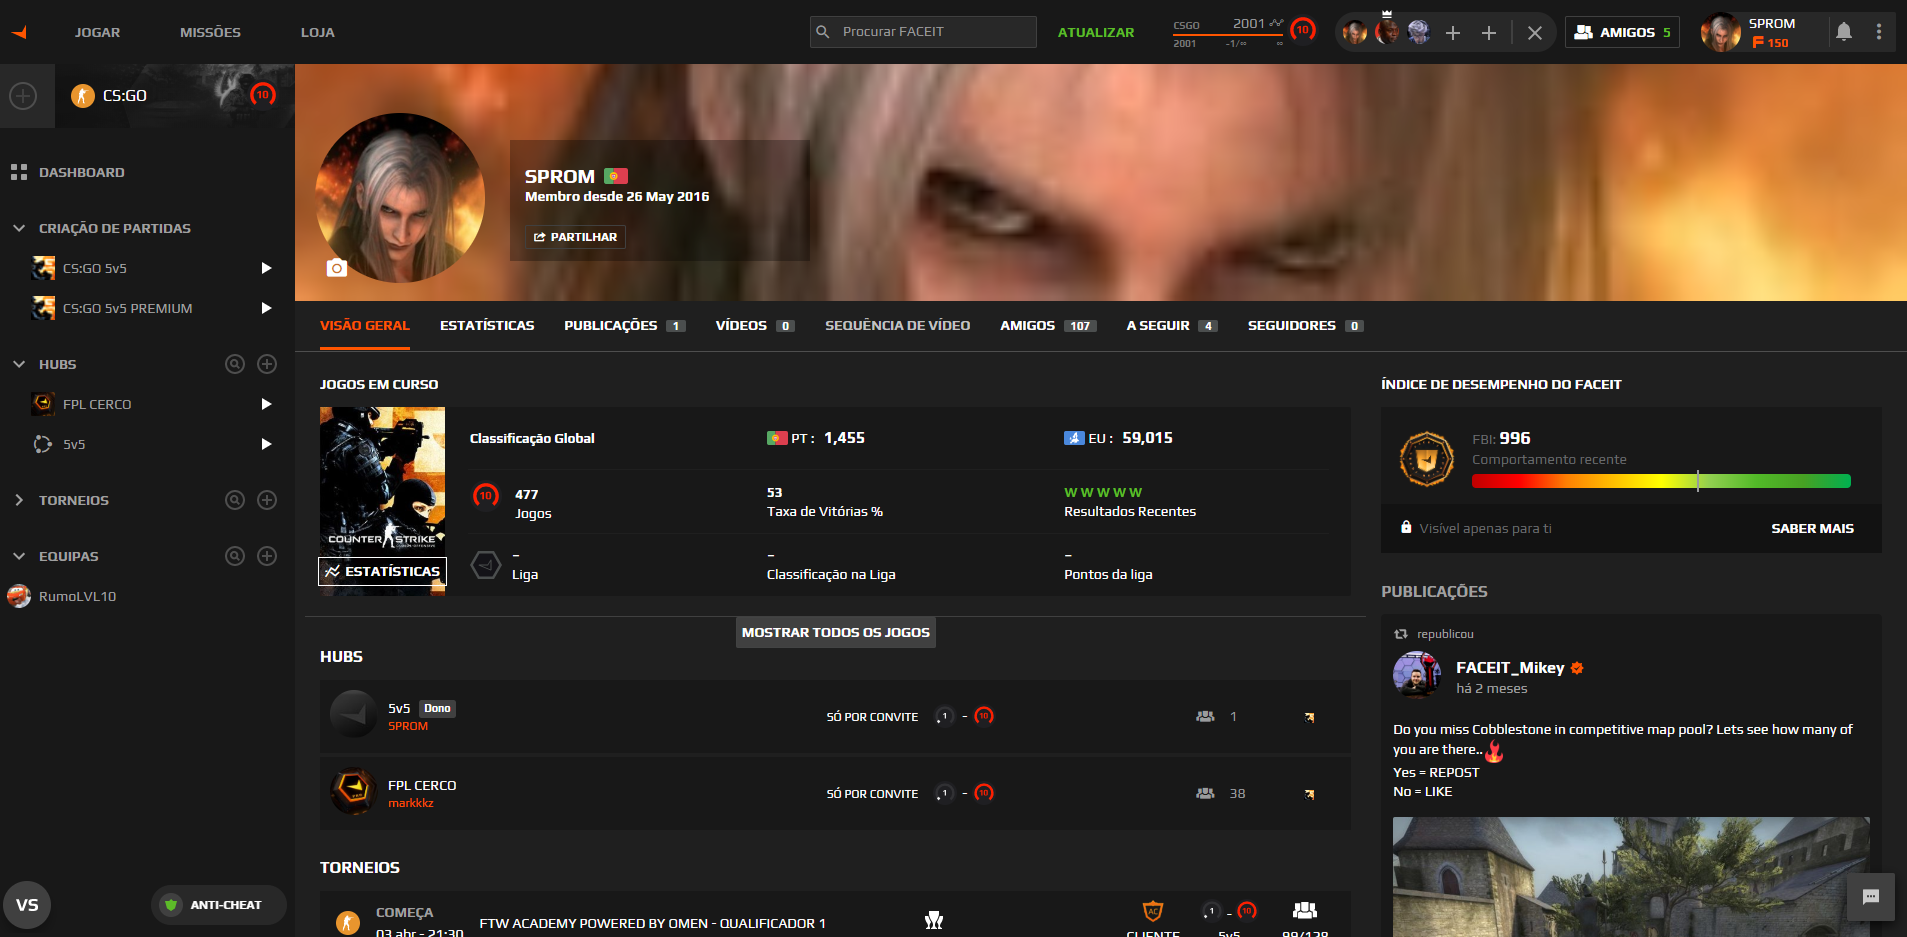The width and height of the screenshot is (1907, 937).
Task: Open 5v5 hub with its arrow icon
Action: point(1309,717)
